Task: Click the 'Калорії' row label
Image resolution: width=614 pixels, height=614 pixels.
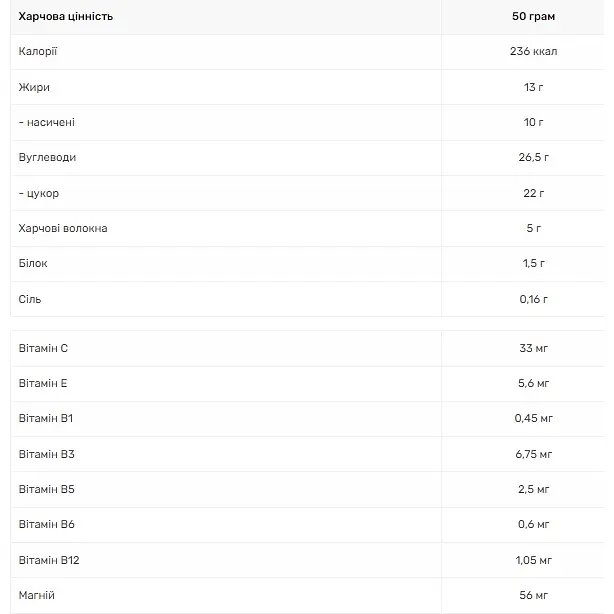Action: 38,51
